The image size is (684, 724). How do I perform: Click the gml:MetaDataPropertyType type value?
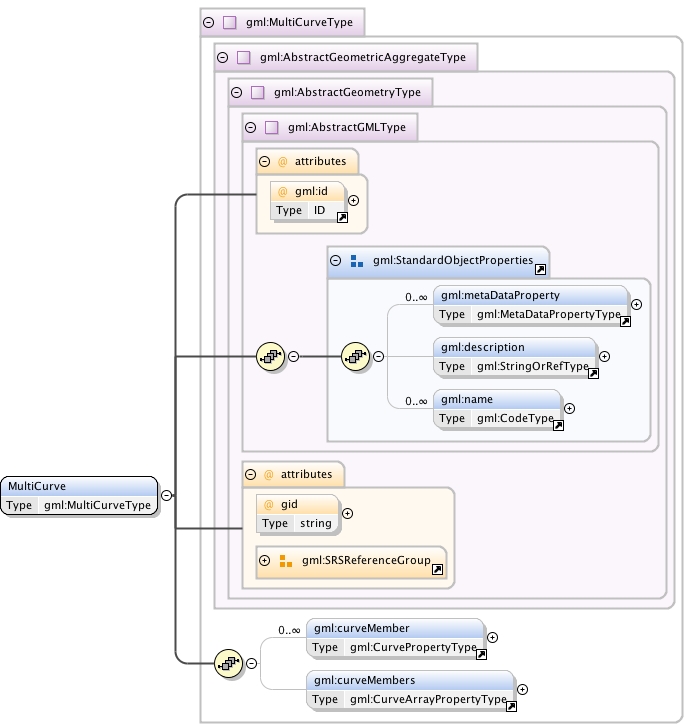(549, 314)
